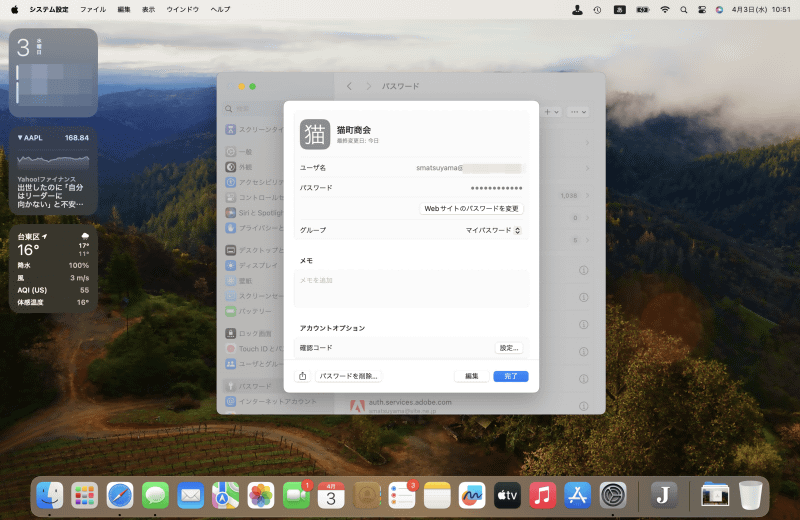The height and width of the screenshot is (520, 800).
Task: Click the 編集 button in the dialog
Action: click(471, 376)
